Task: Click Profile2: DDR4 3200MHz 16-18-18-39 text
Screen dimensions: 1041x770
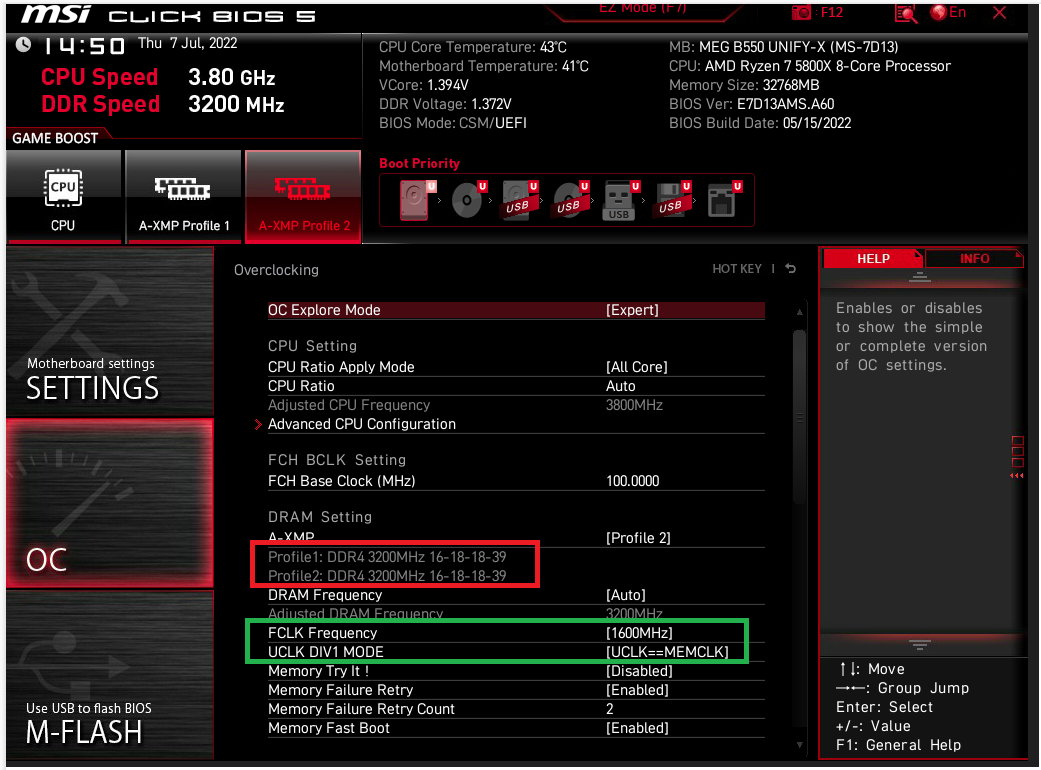Action: click(387, 576)
